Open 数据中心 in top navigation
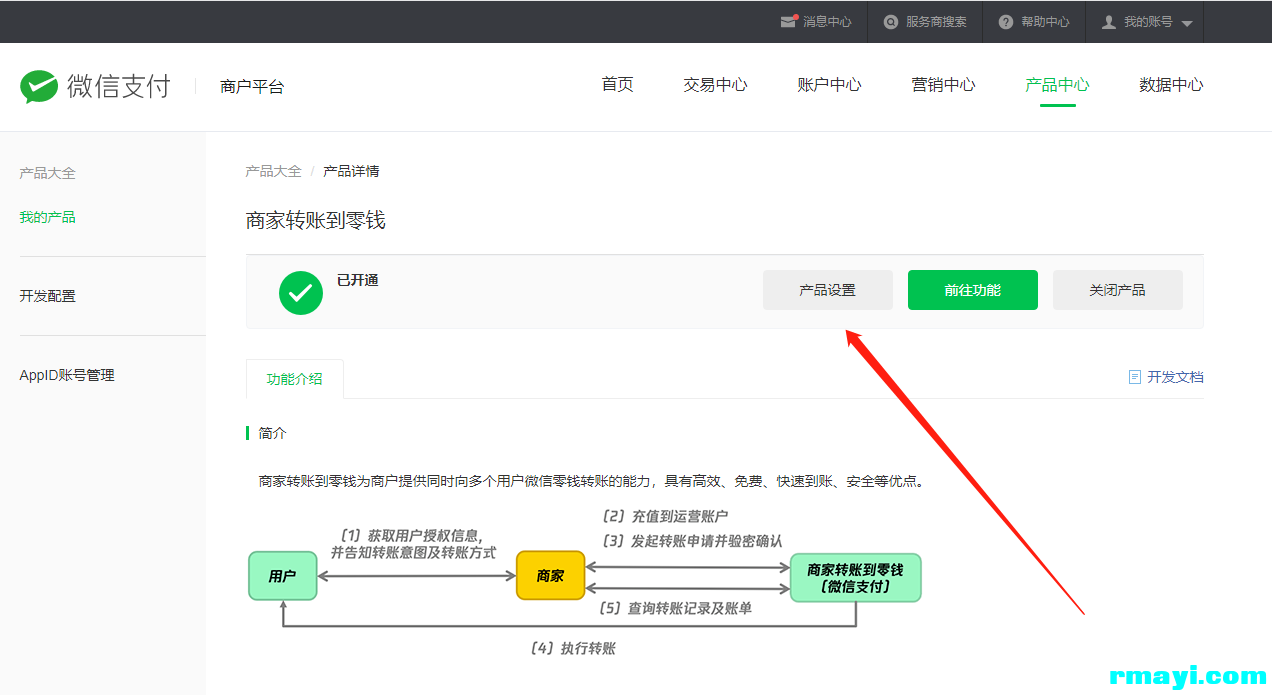Image resolution: width=1272 pixels, height=695 pixels. click(x=1171, y=85)
